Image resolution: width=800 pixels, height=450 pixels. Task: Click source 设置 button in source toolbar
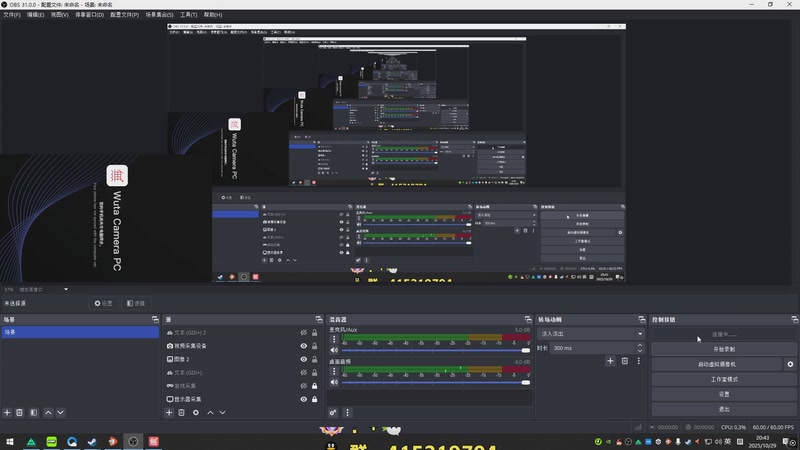[x=103, y=303]
